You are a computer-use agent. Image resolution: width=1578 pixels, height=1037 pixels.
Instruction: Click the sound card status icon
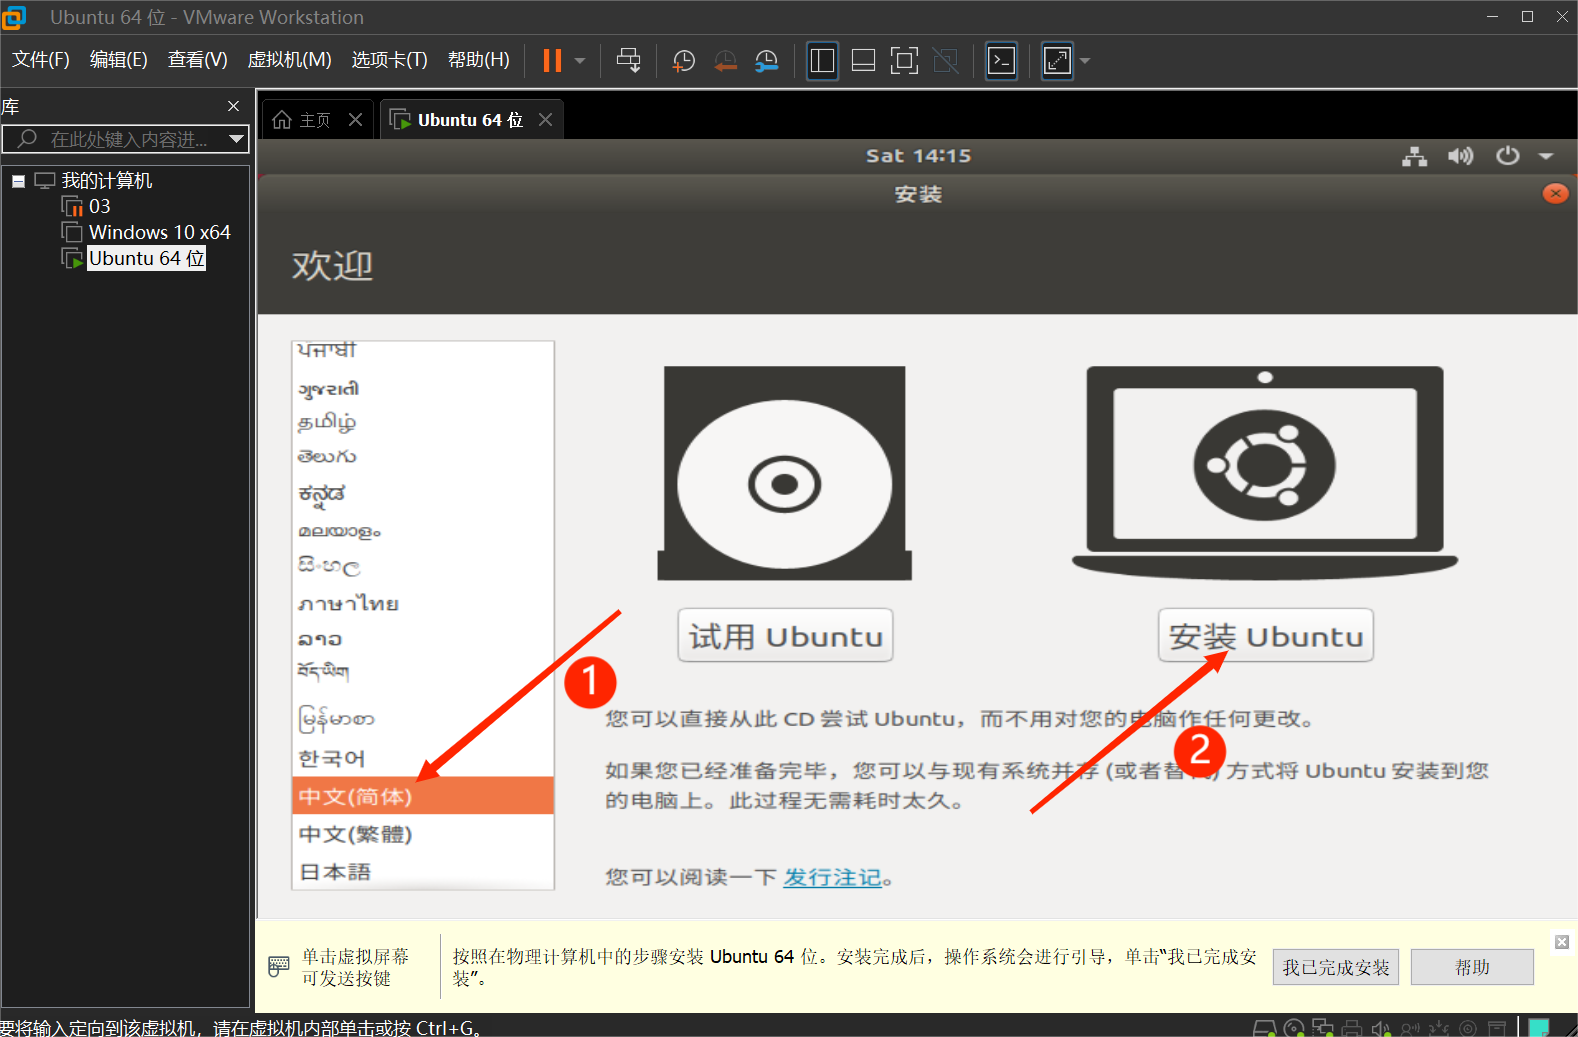point(1381,1028)
